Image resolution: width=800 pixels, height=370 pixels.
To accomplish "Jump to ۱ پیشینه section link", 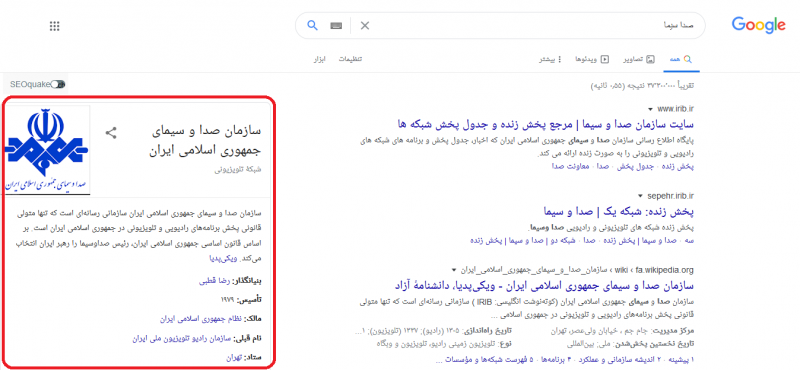I will (681, 360).
